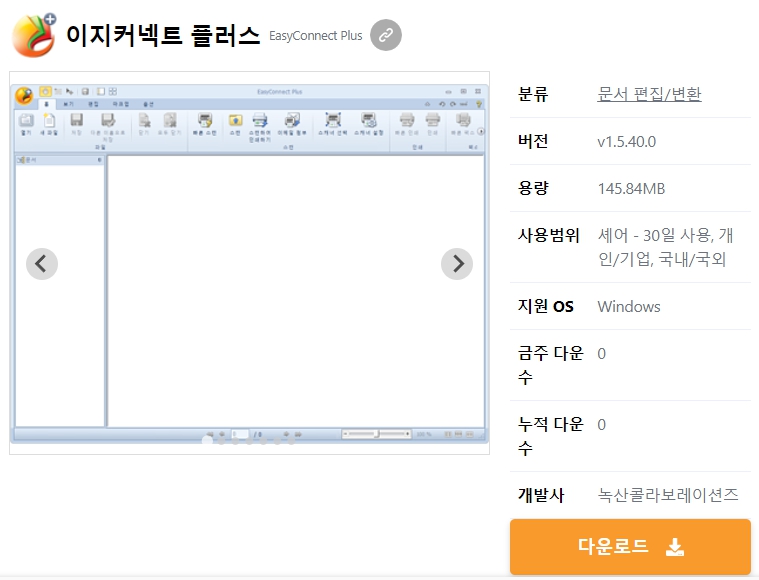Screen dimensions: 759x580
Task: Show the previous screenshot with the left arrow
Action: point(42,264)
